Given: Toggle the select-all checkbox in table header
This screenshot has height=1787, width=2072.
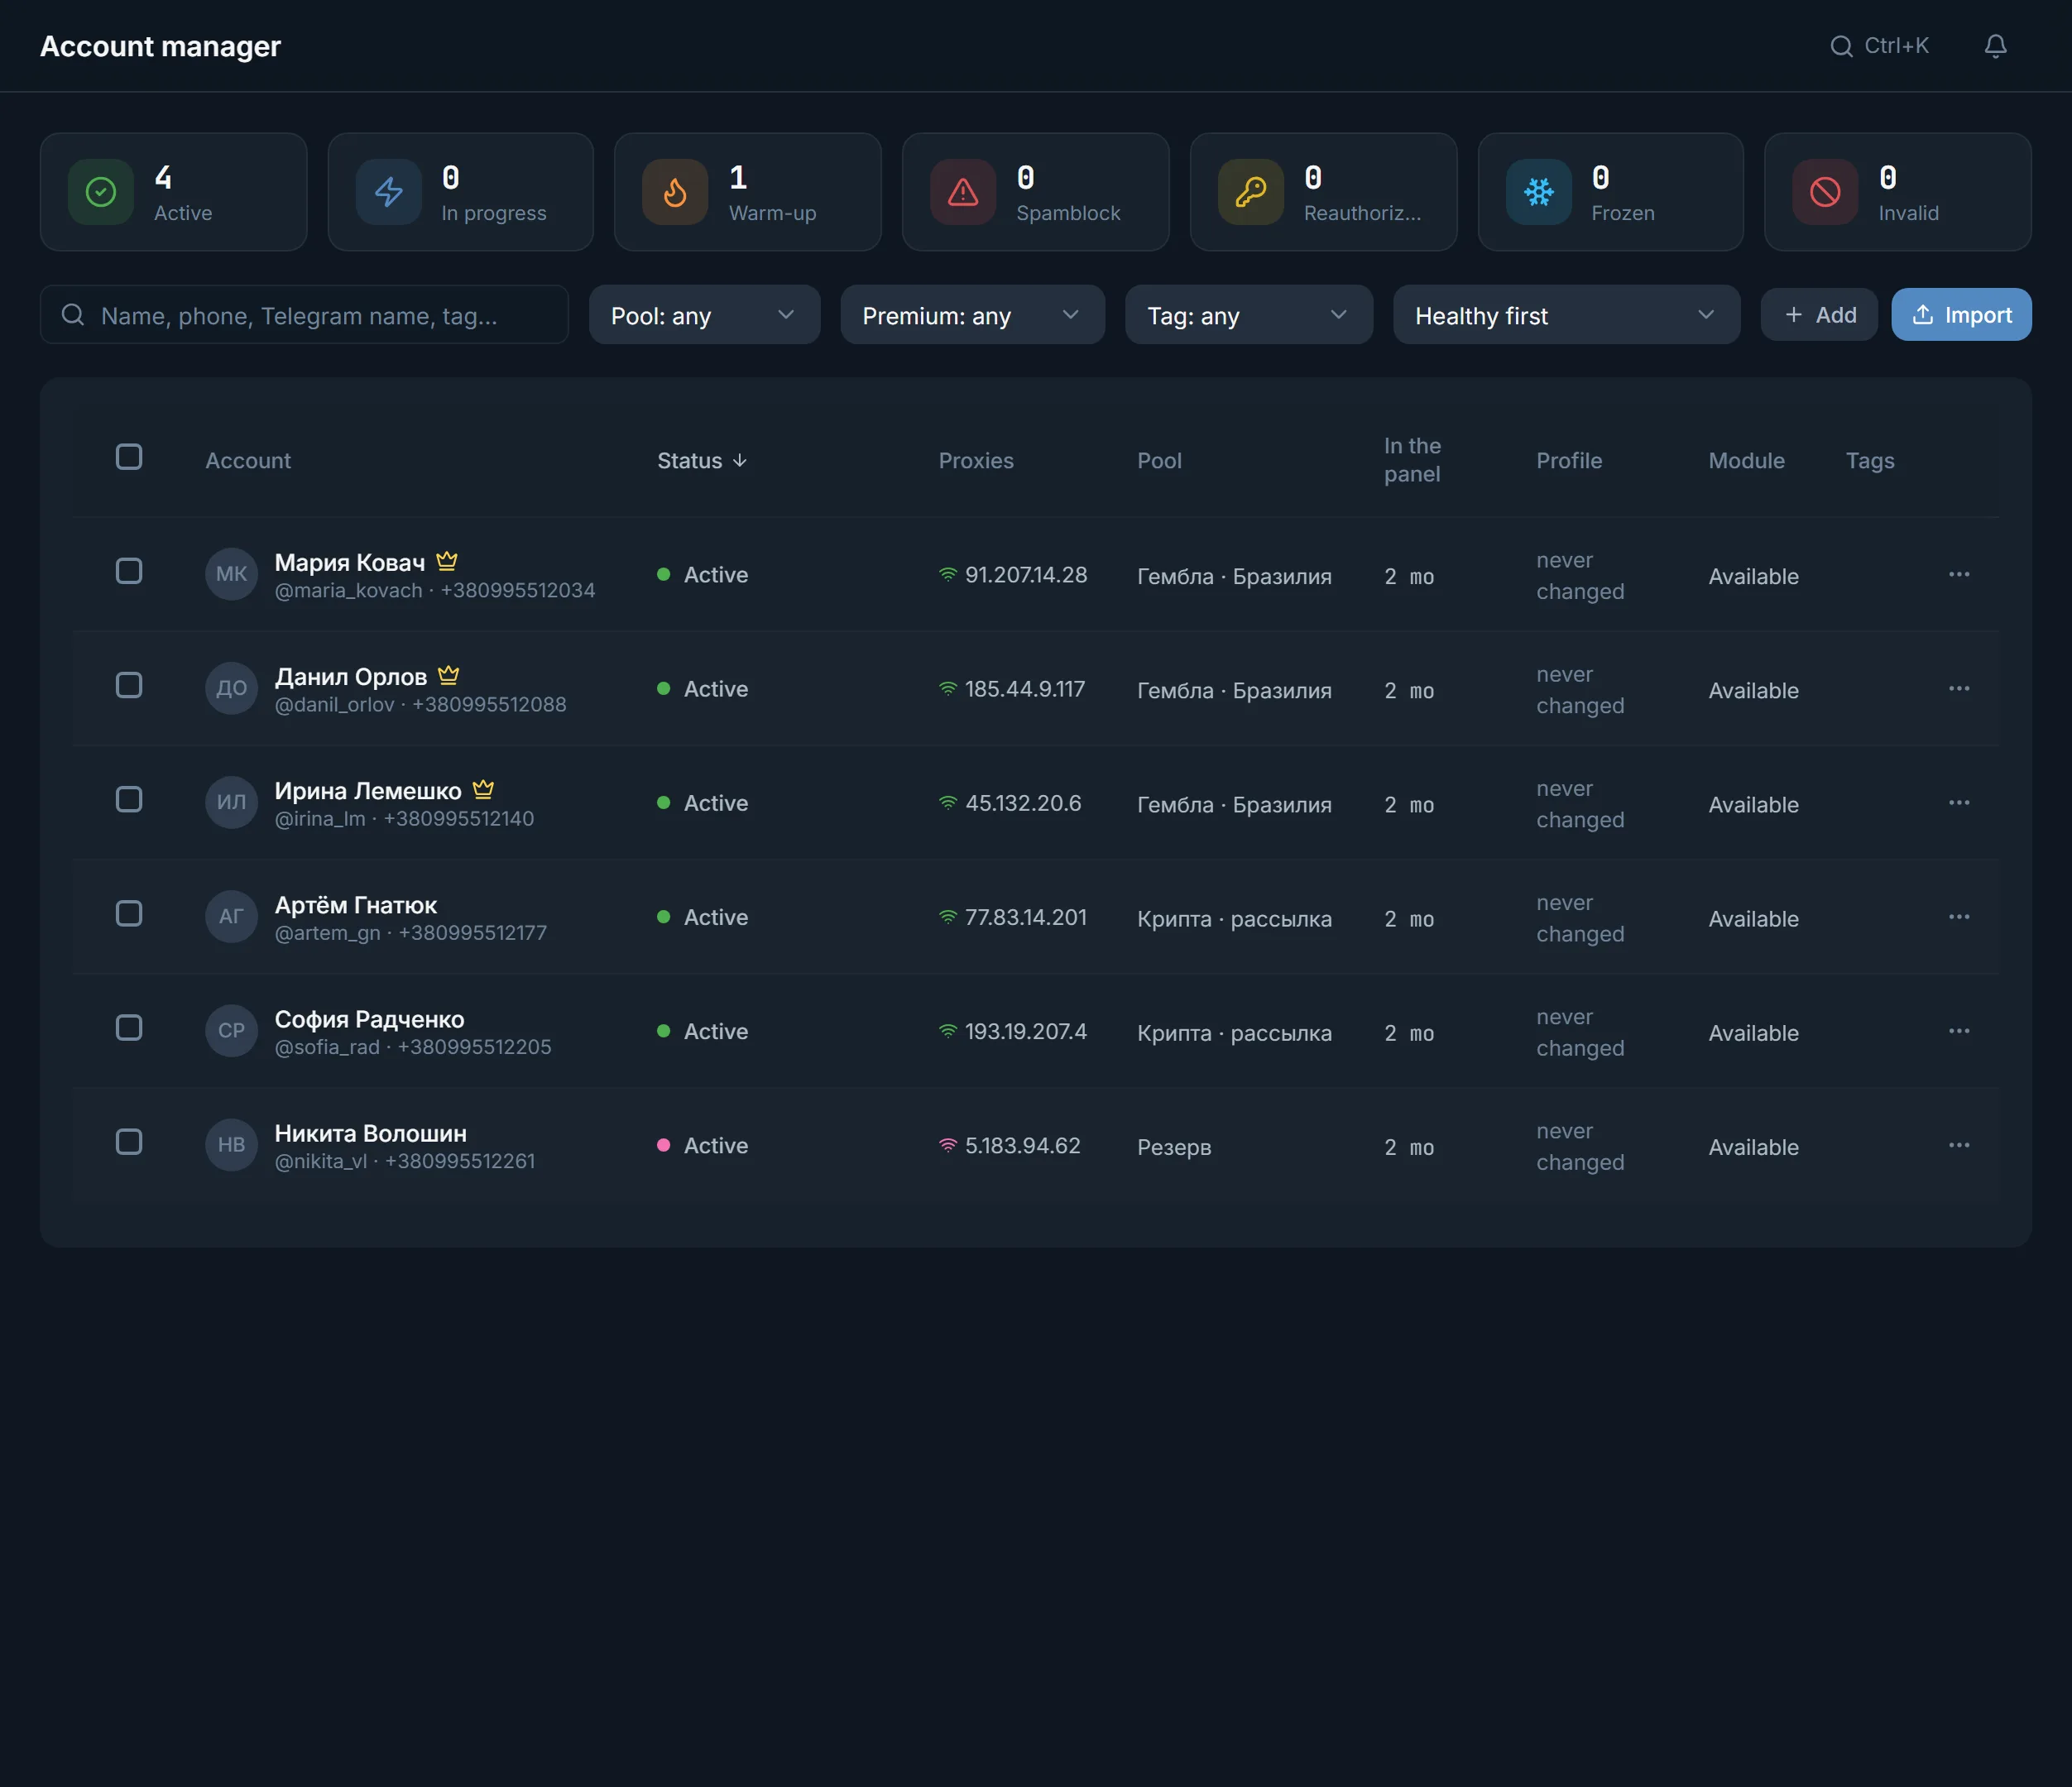Looking at the screenshot, I should point(129,457).
